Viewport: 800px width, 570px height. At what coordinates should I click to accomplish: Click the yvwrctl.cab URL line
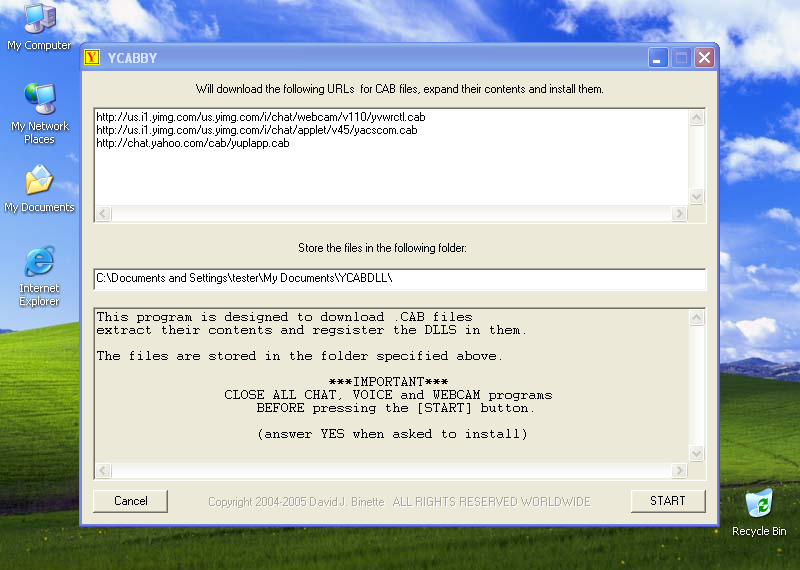(x=261, y=117)
